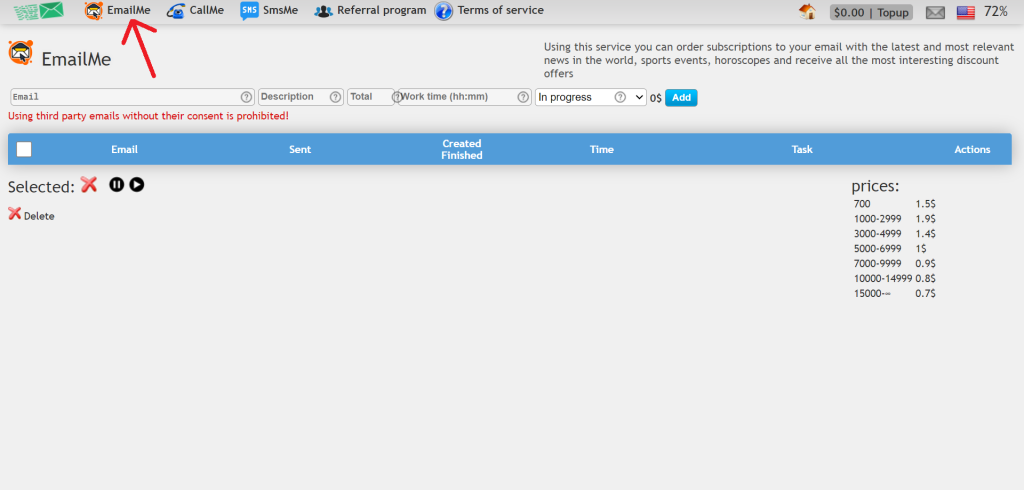This screenshot has width=1024, height=490.
Task: Show help icon inside status dropdown
Action: [620, 97]
